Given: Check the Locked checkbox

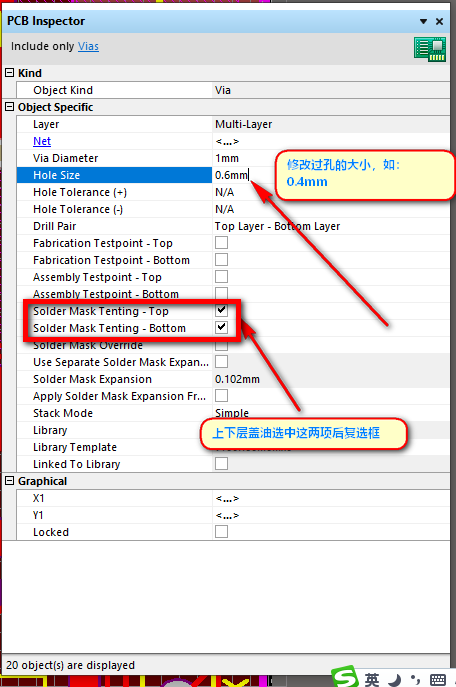Looking at the screenshot, I should coord(222,531).
